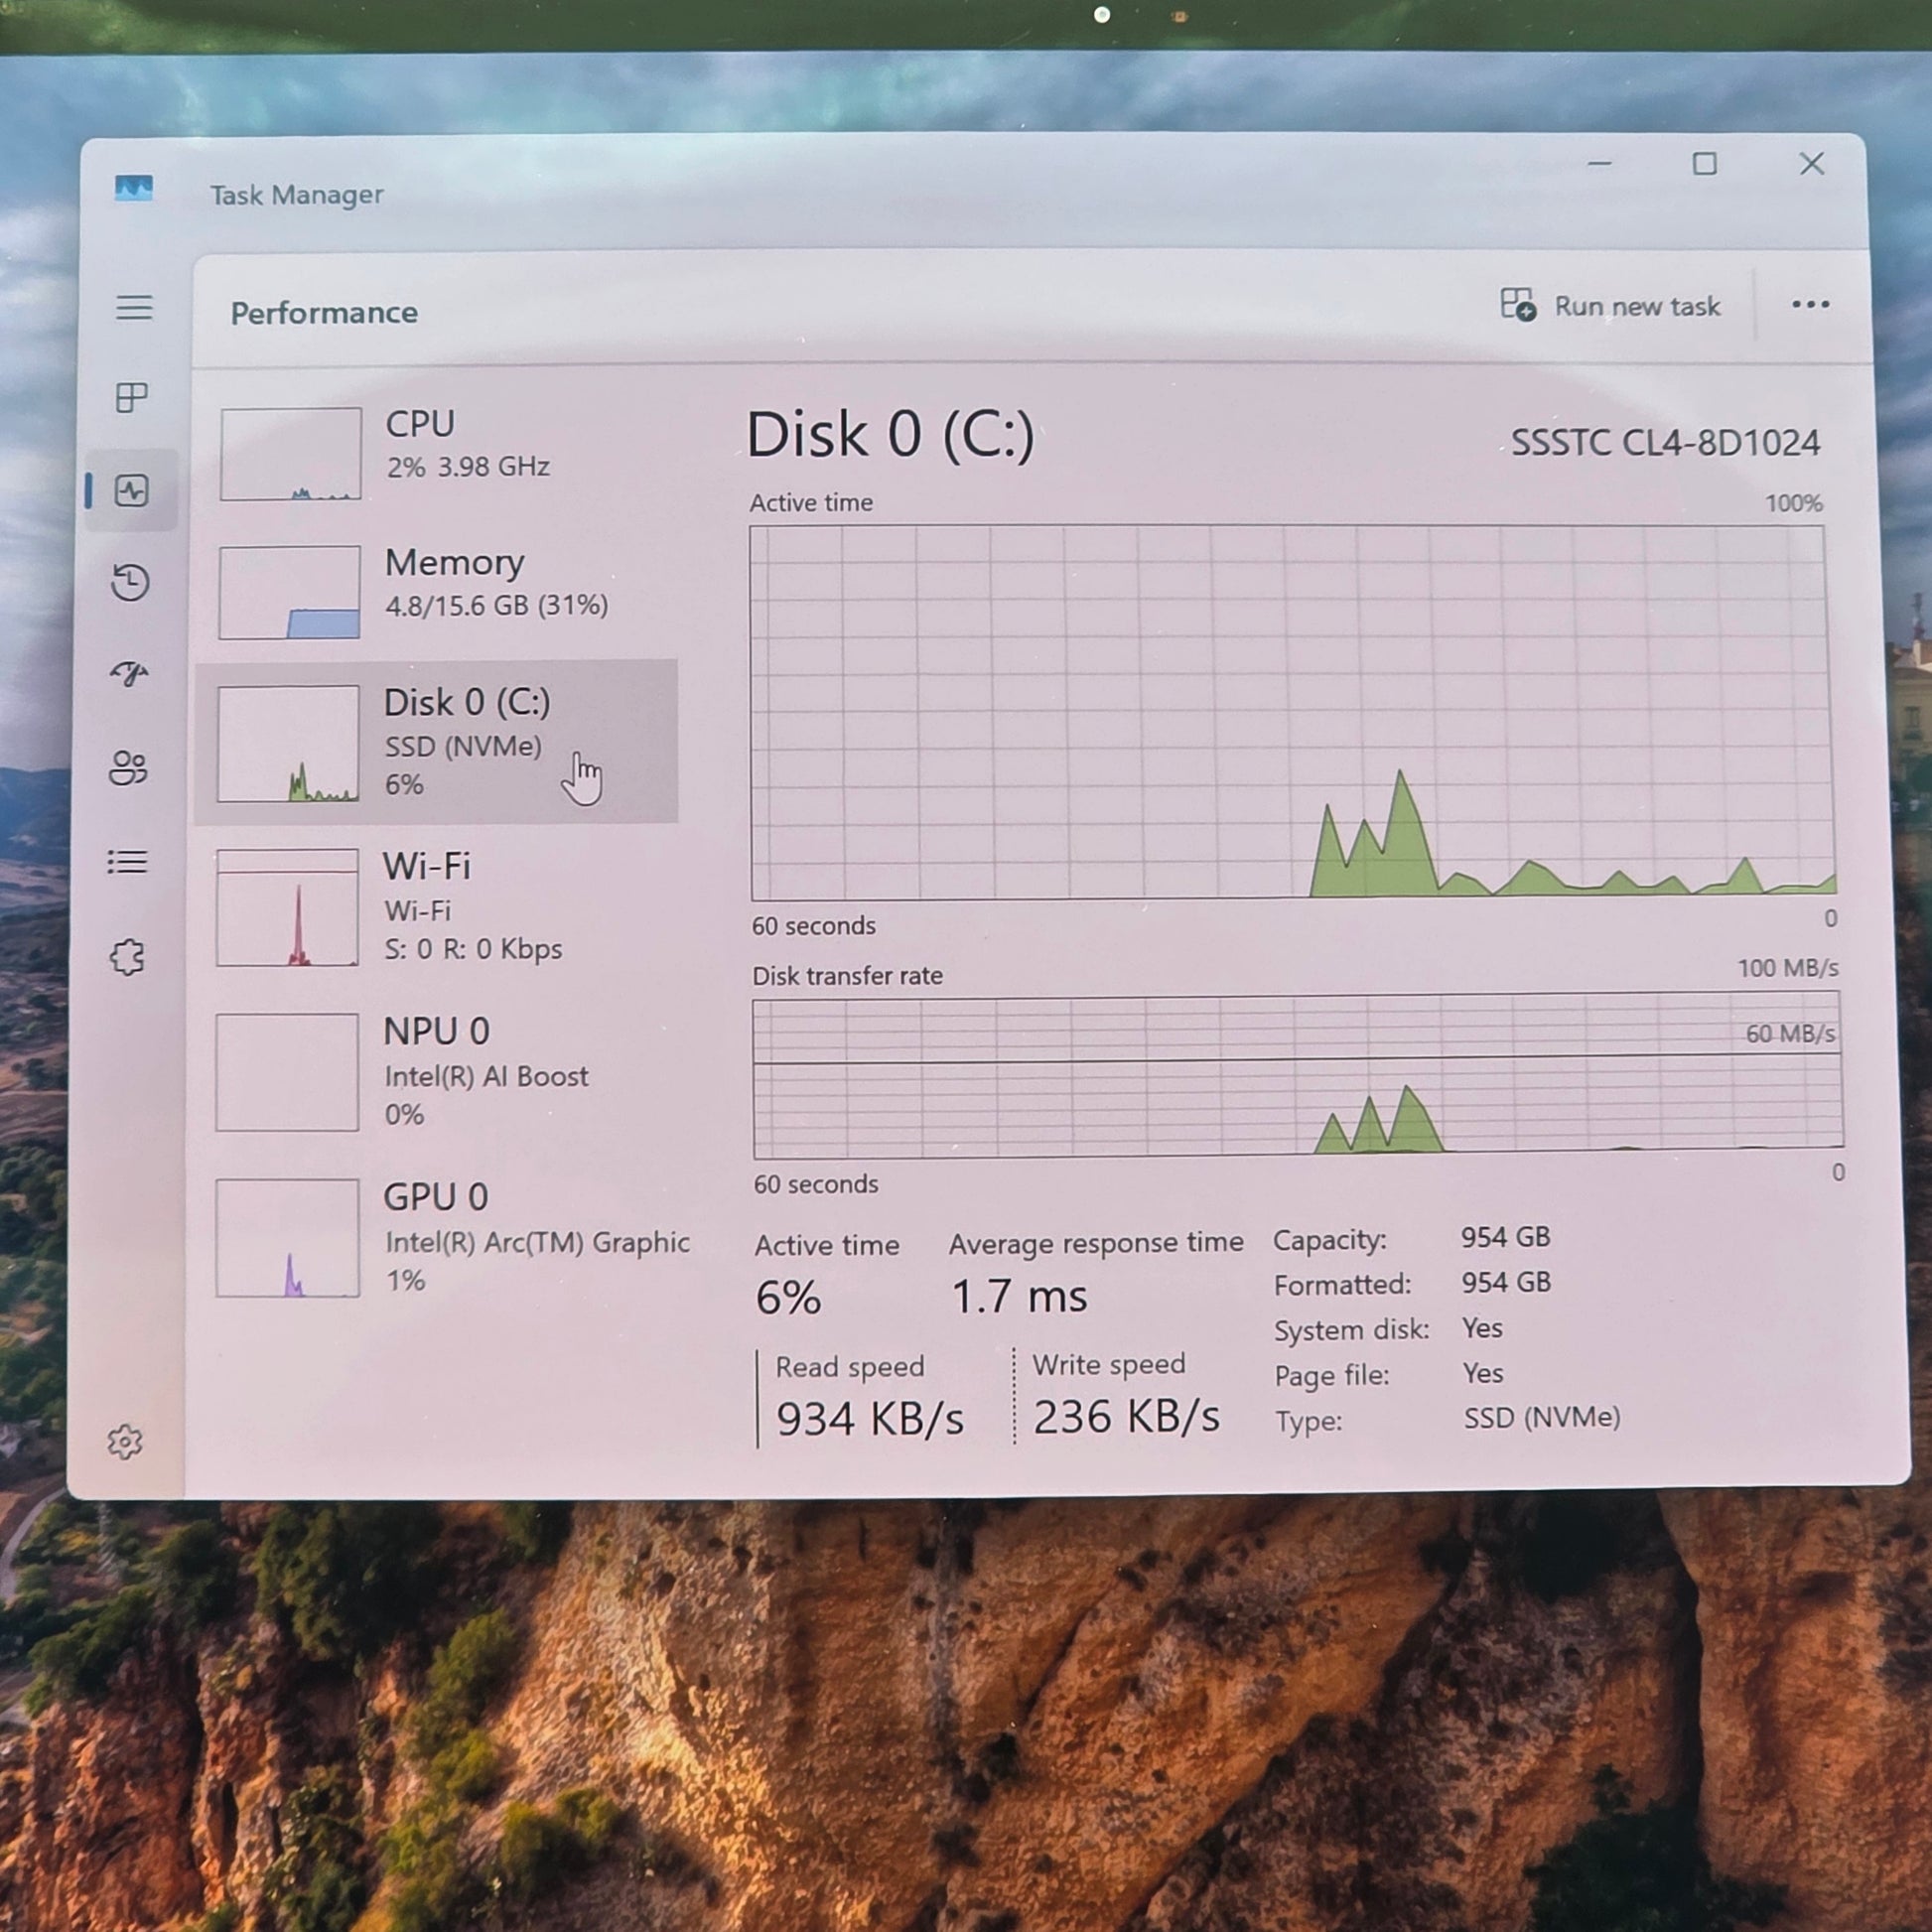
Task: Maximize the Task Manager window
Action: [1705, 164]
